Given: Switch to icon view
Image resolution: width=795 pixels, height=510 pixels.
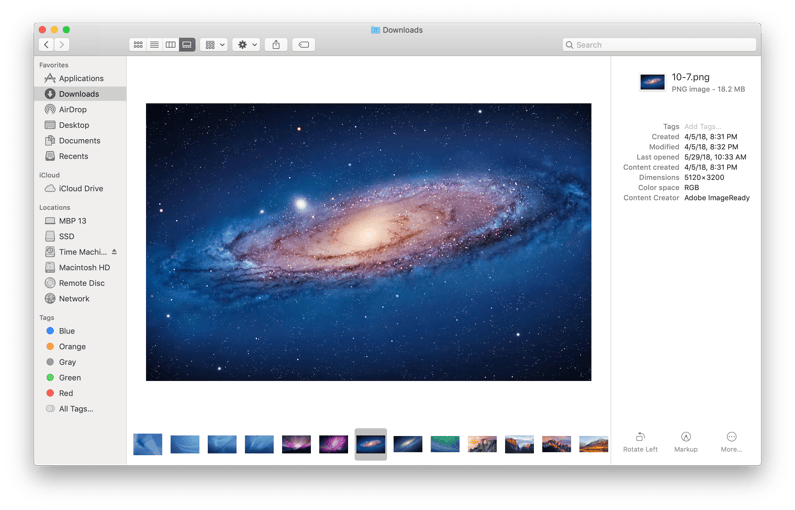Looking at the screenshot, I should point(138,45).
